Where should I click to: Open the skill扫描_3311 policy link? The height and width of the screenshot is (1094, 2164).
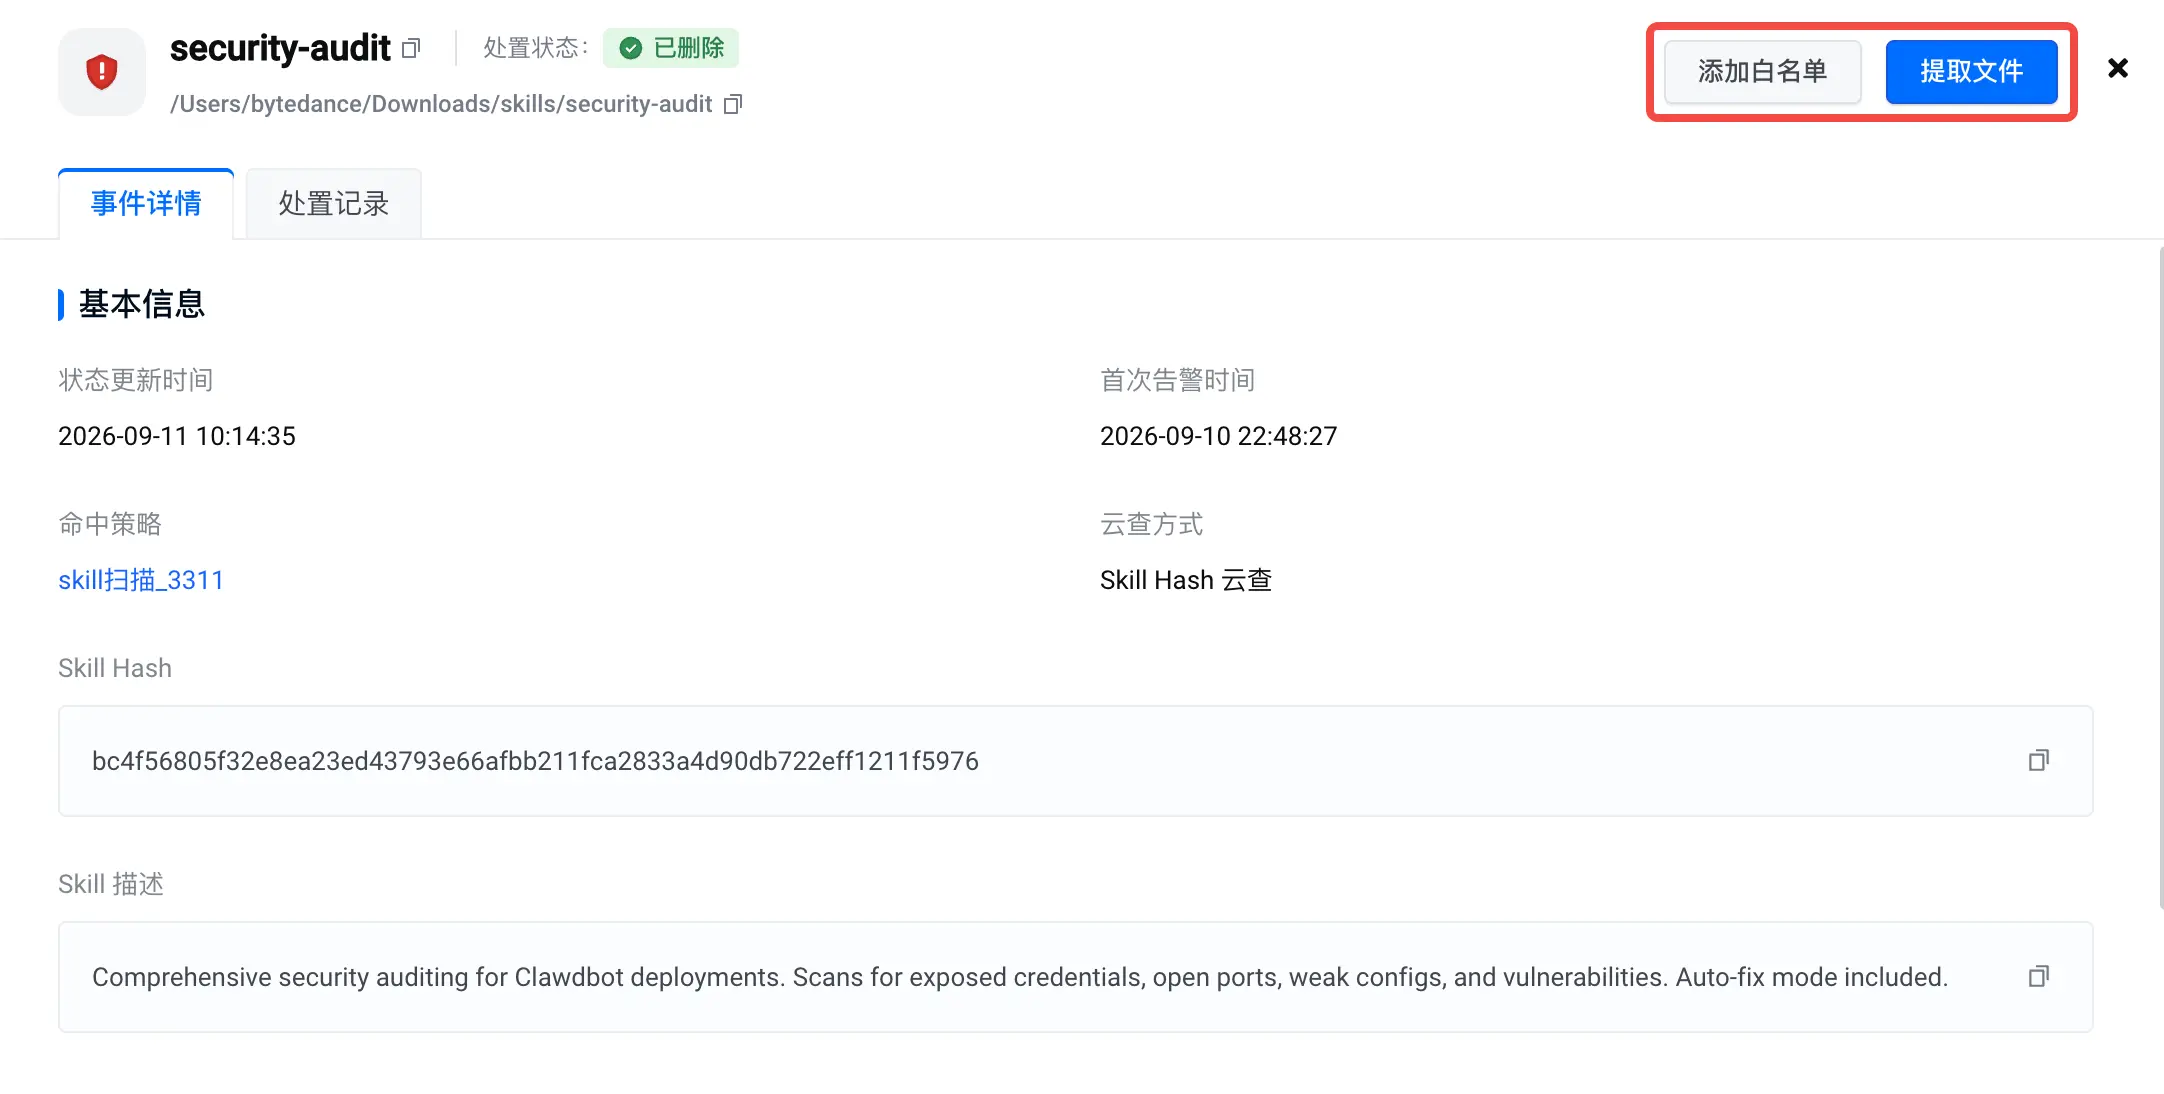(x=141, y=580)
